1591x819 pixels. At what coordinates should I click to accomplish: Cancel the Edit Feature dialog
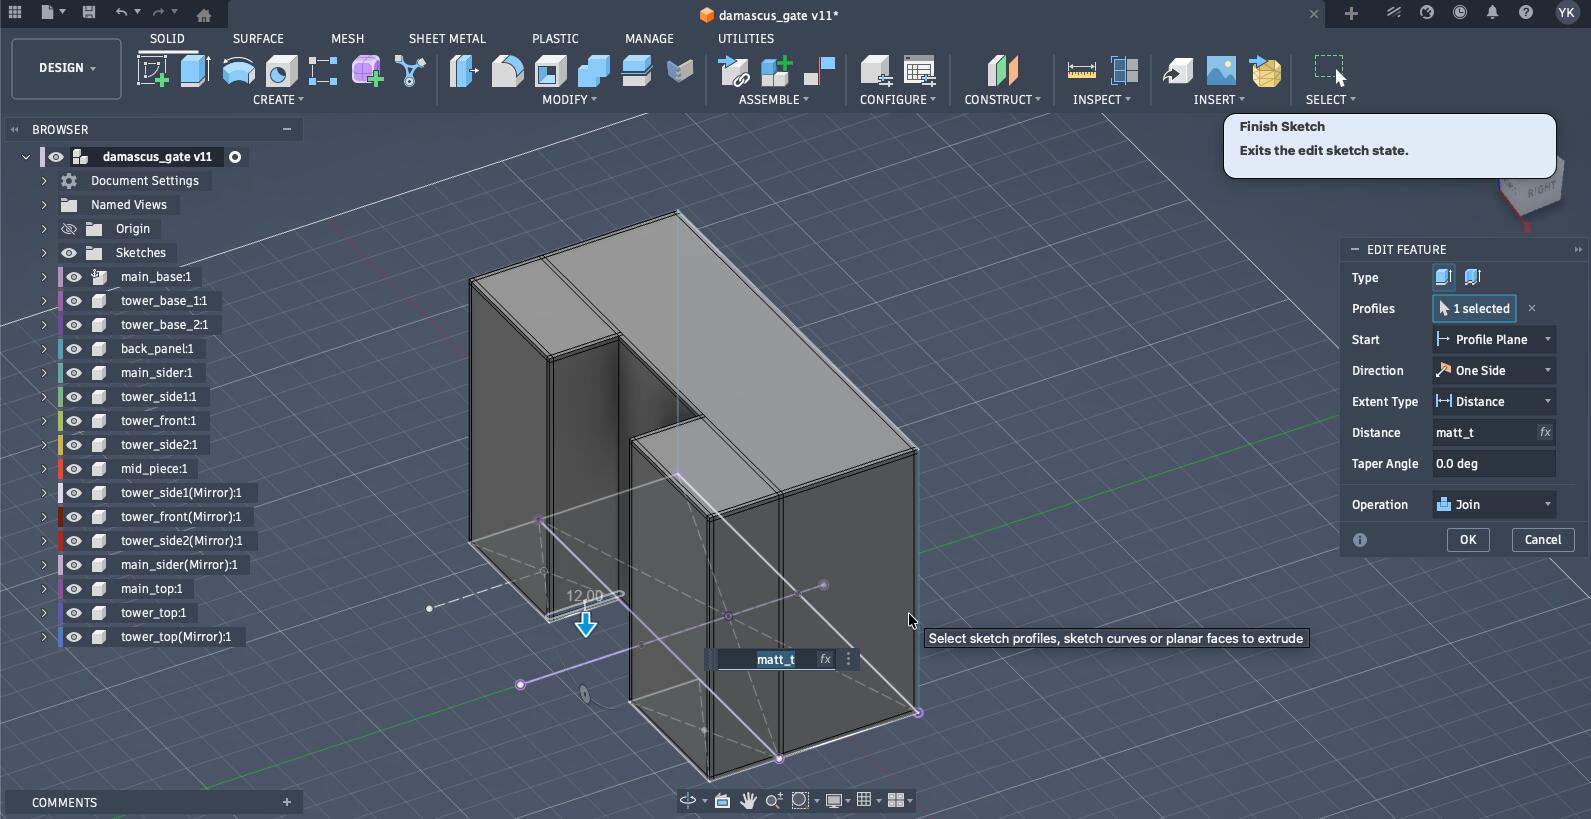[x=1542, y=540]
